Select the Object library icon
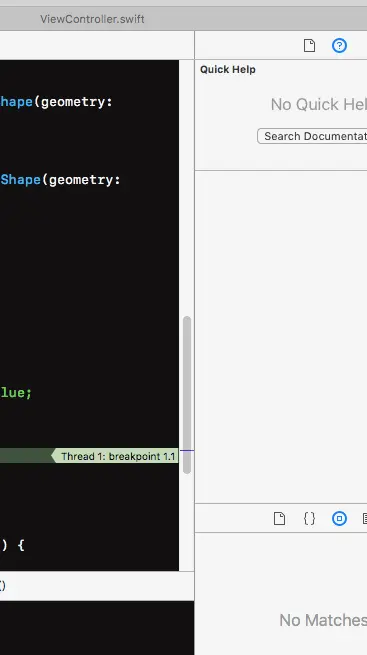The height and width of the screenshot is (655, 367). coord(339,518)
